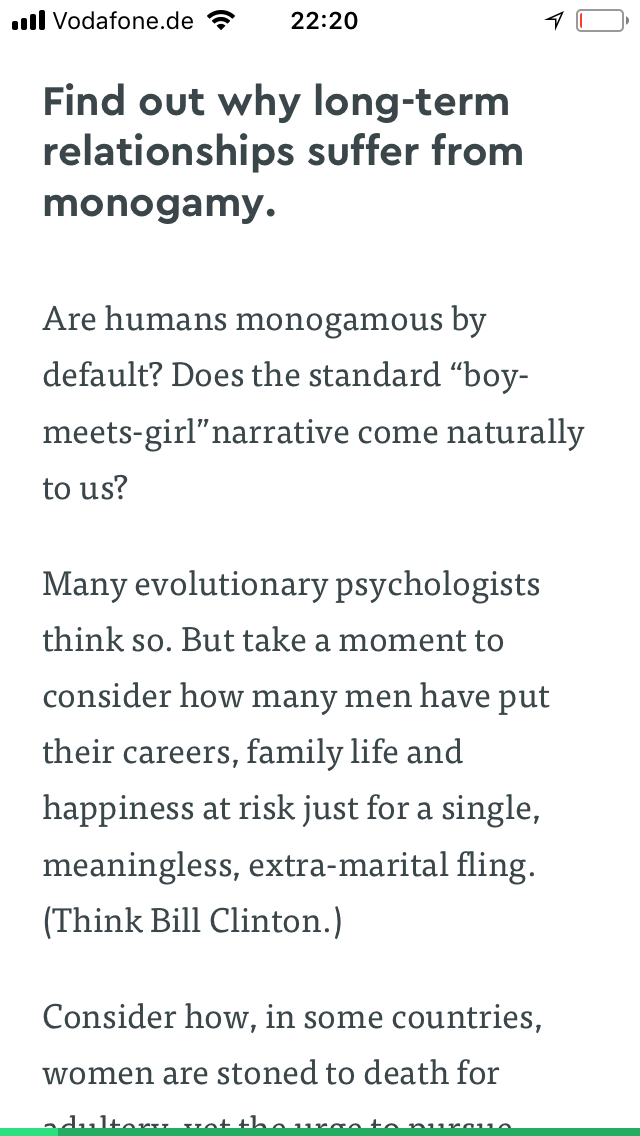Tap the 22:20 clock in status bar
Screen dimensions: 640x1136
pos(324,21)
